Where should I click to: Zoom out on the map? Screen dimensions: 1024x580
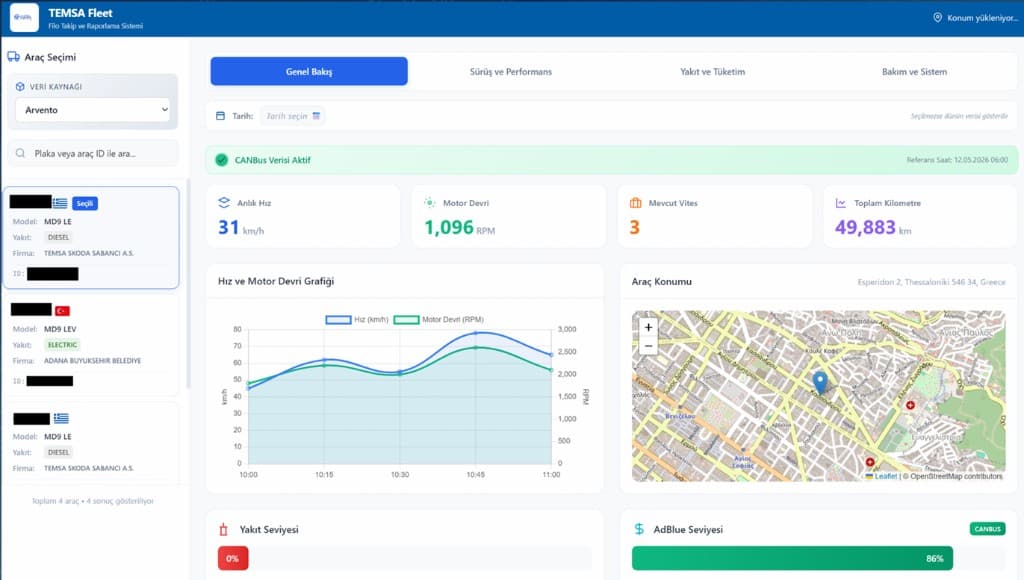(648, 346)
